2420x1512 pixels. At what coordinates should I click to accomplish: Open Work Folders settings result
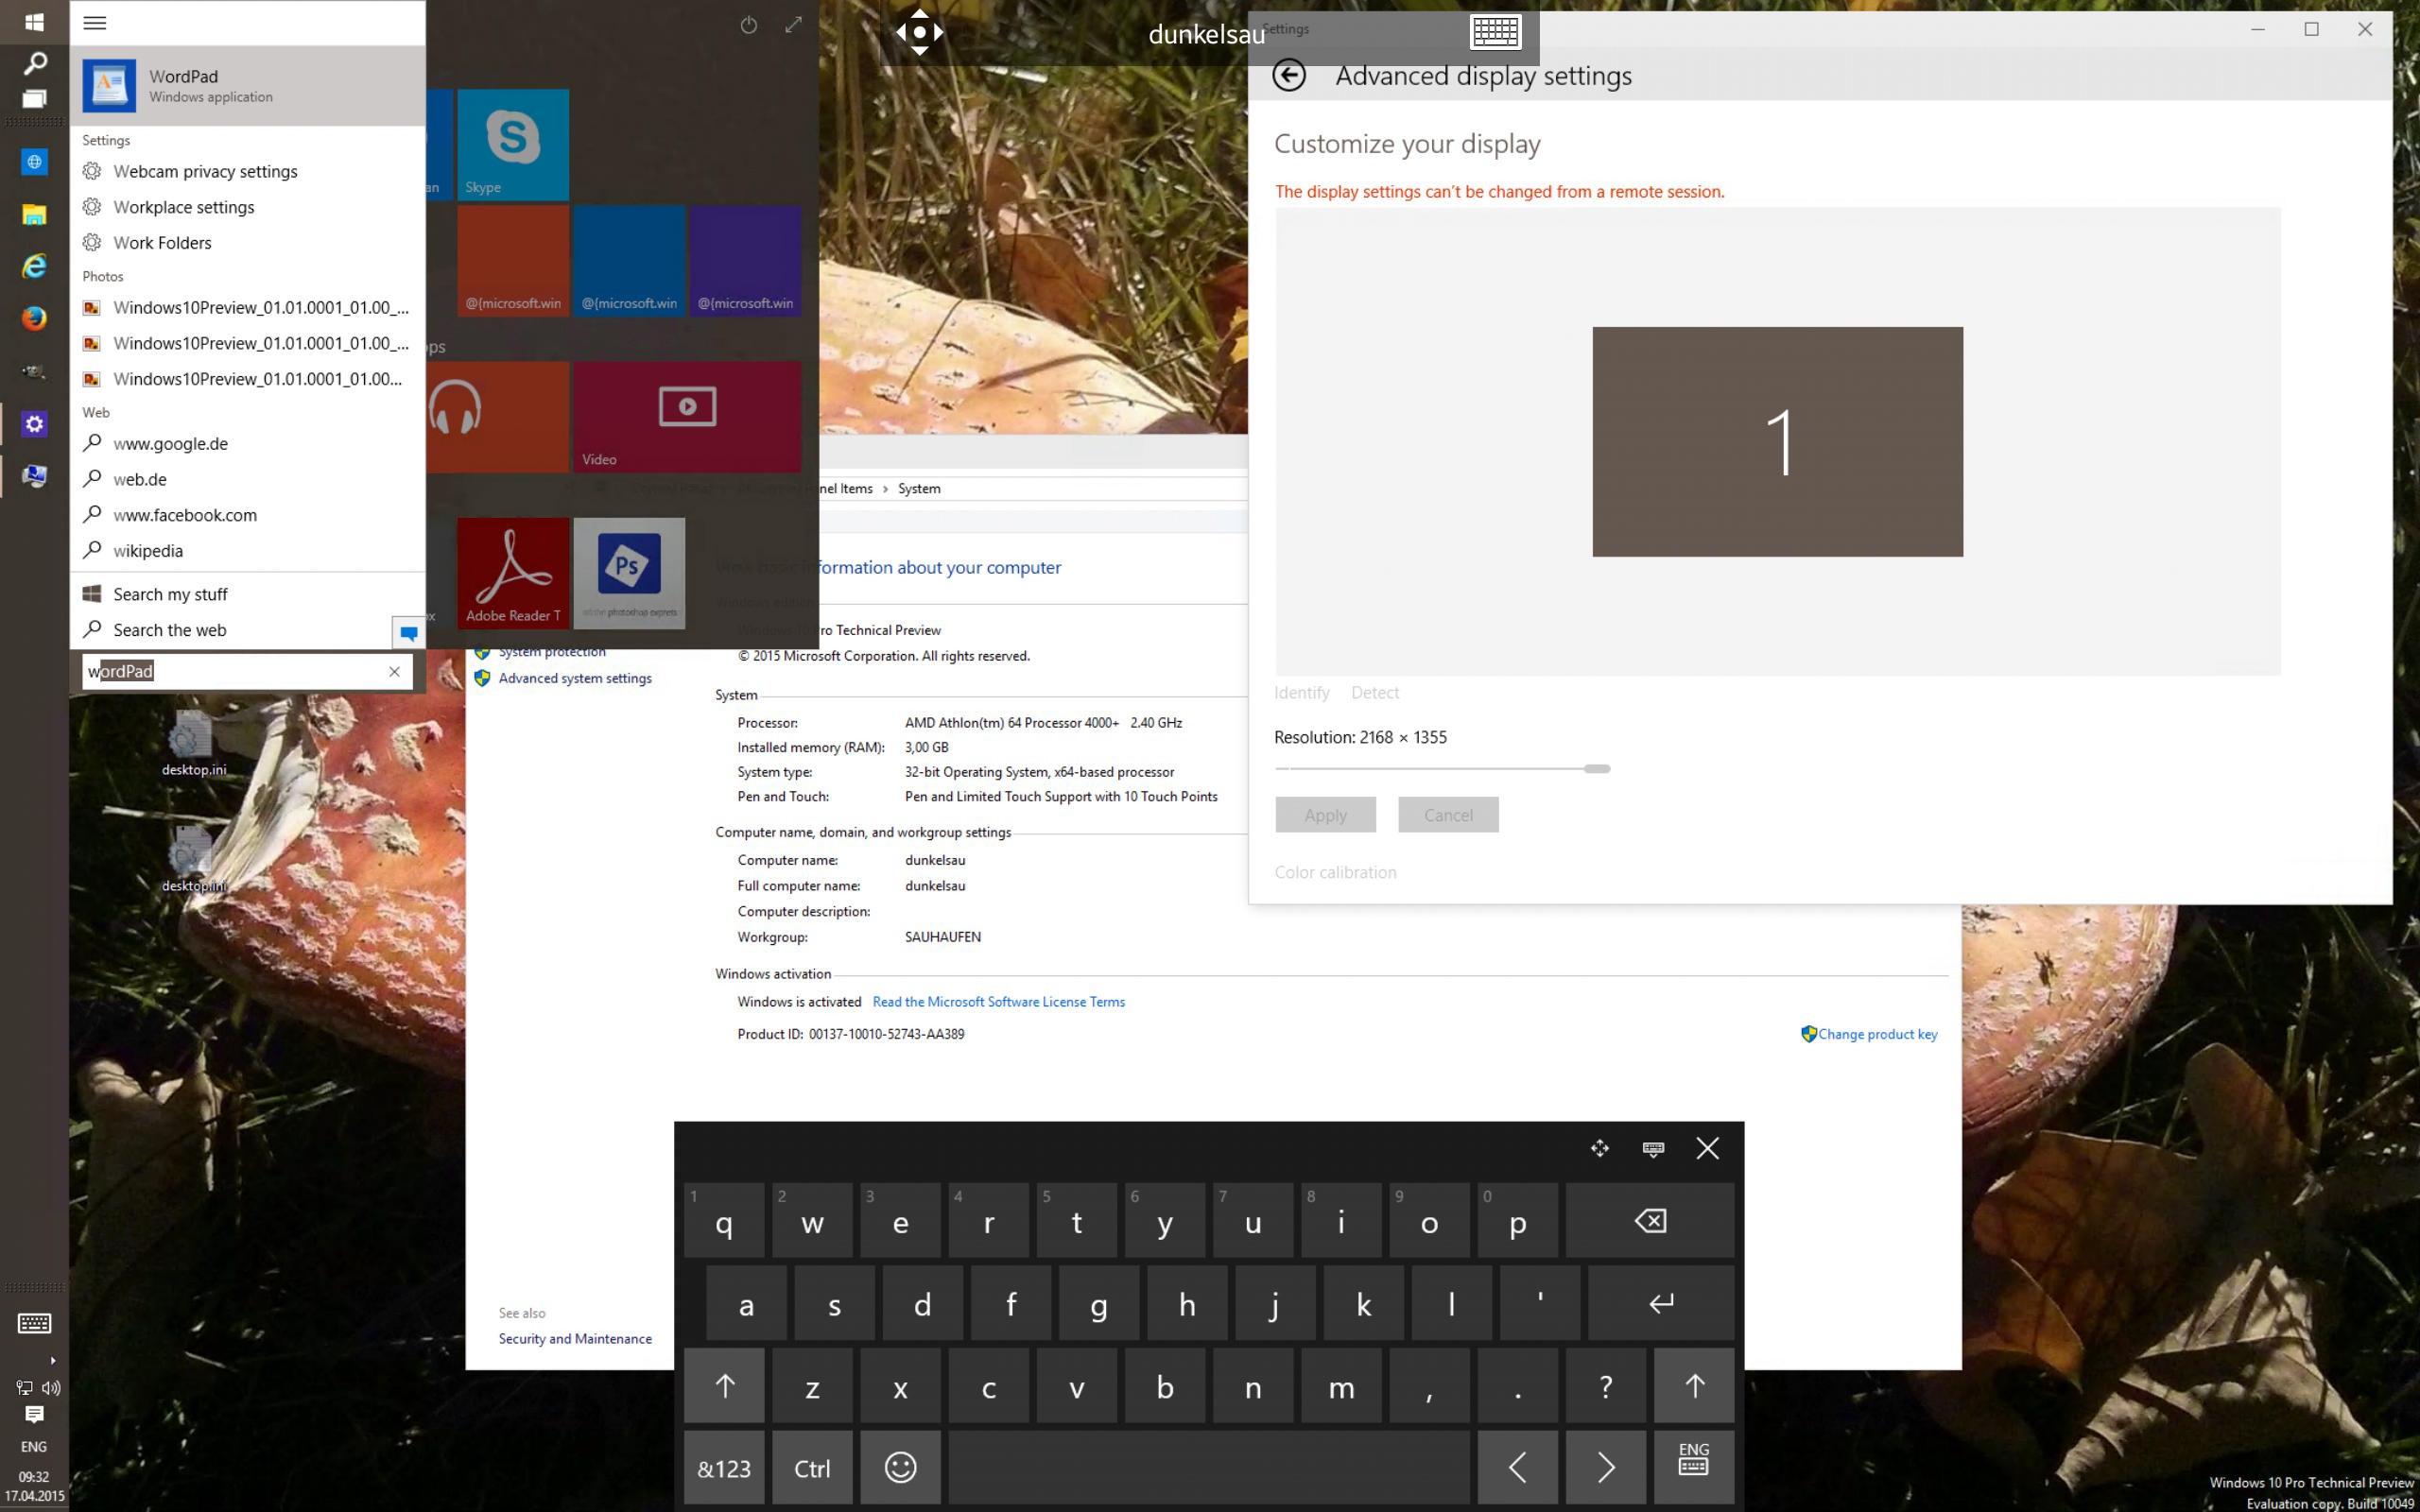(247, 243)
